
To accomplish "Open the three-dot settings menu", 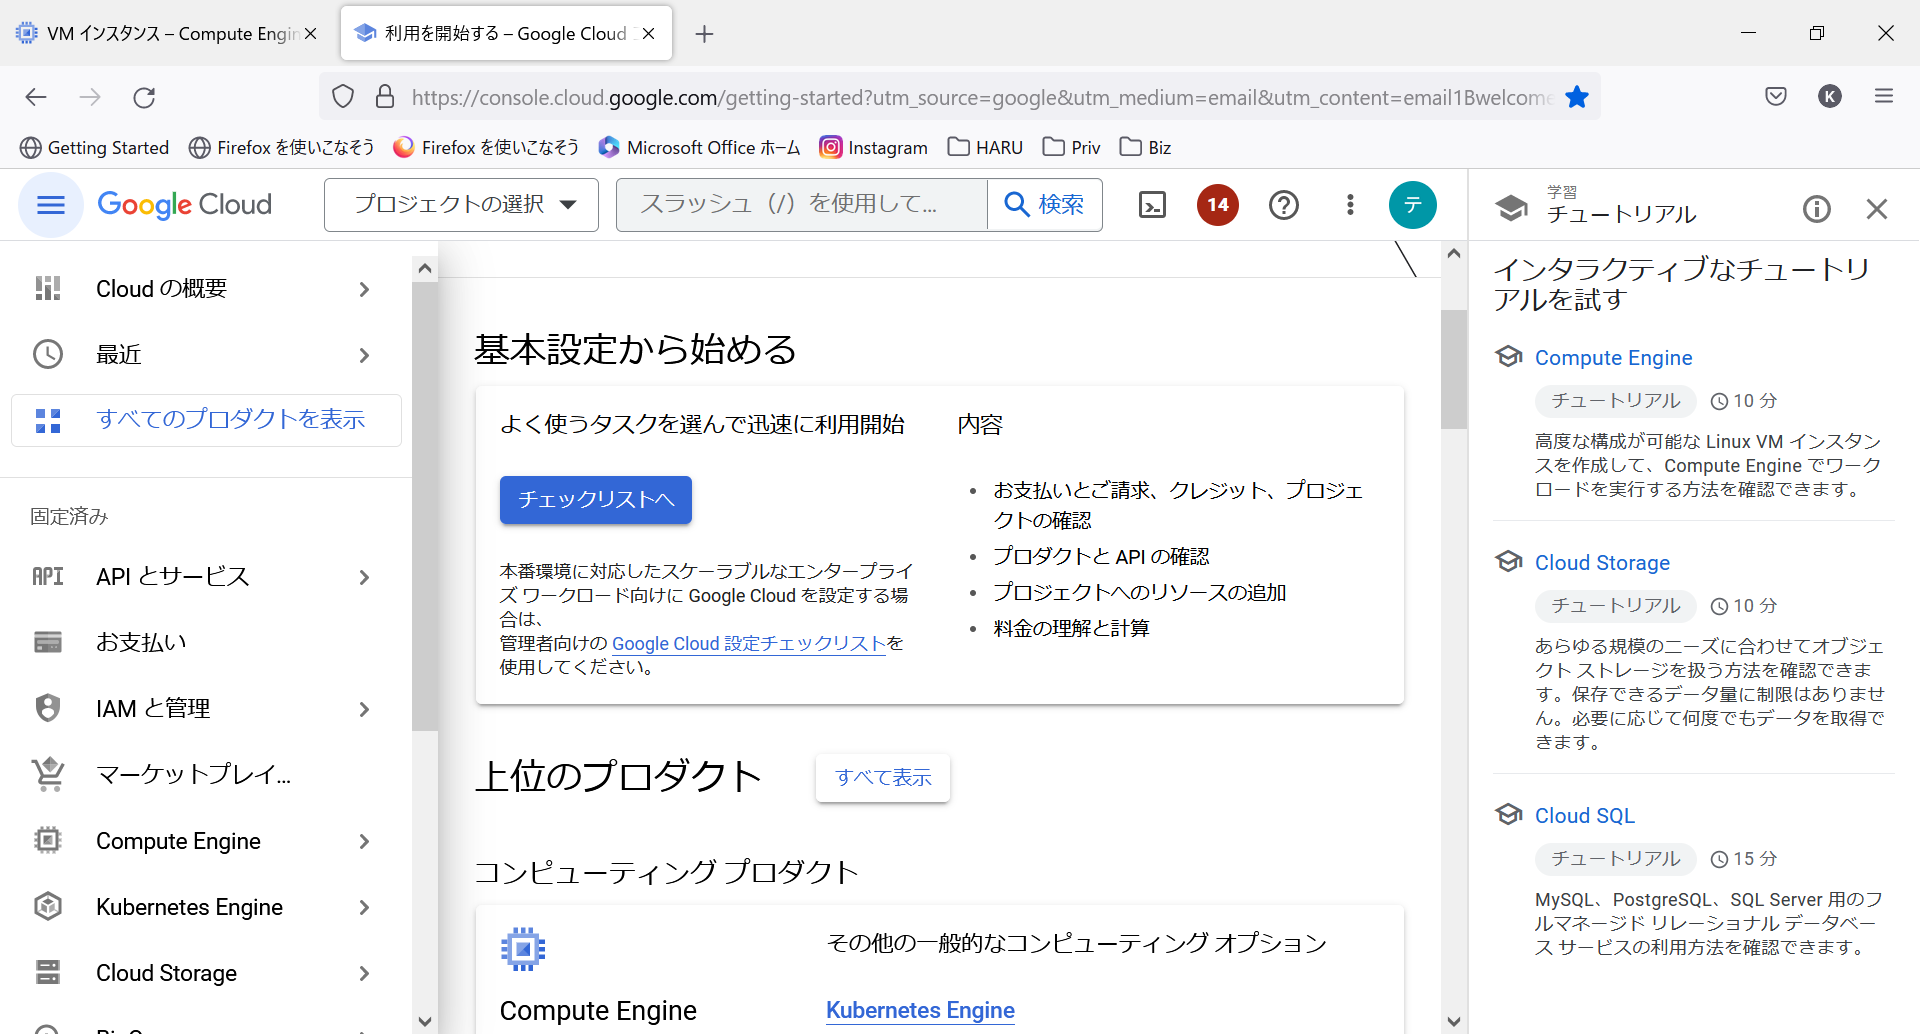I will point(1350,205).
